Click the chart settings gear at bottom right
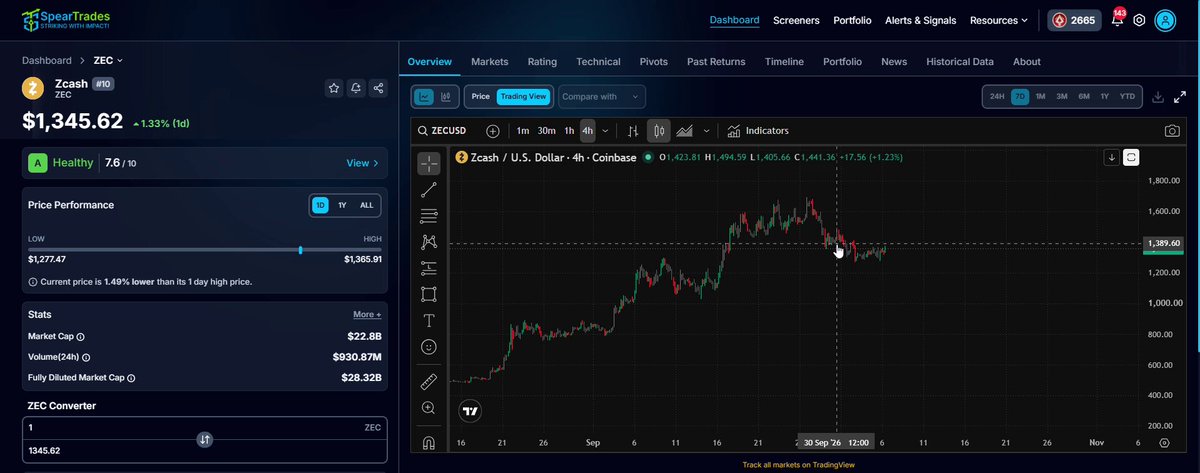The width and height of the screenshot is (1200, 473). pyautogui.click(x=1165, y=442)
